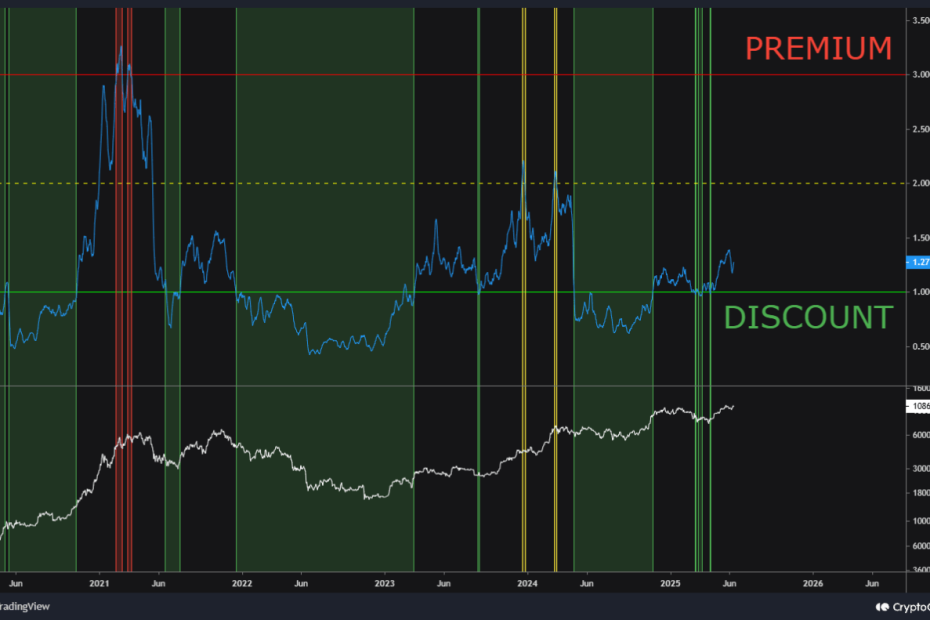Click the TradingView logo at bottom left
The width and height of the screenshot is (930, 620).
pyautogui.click(x=25, y=606)
